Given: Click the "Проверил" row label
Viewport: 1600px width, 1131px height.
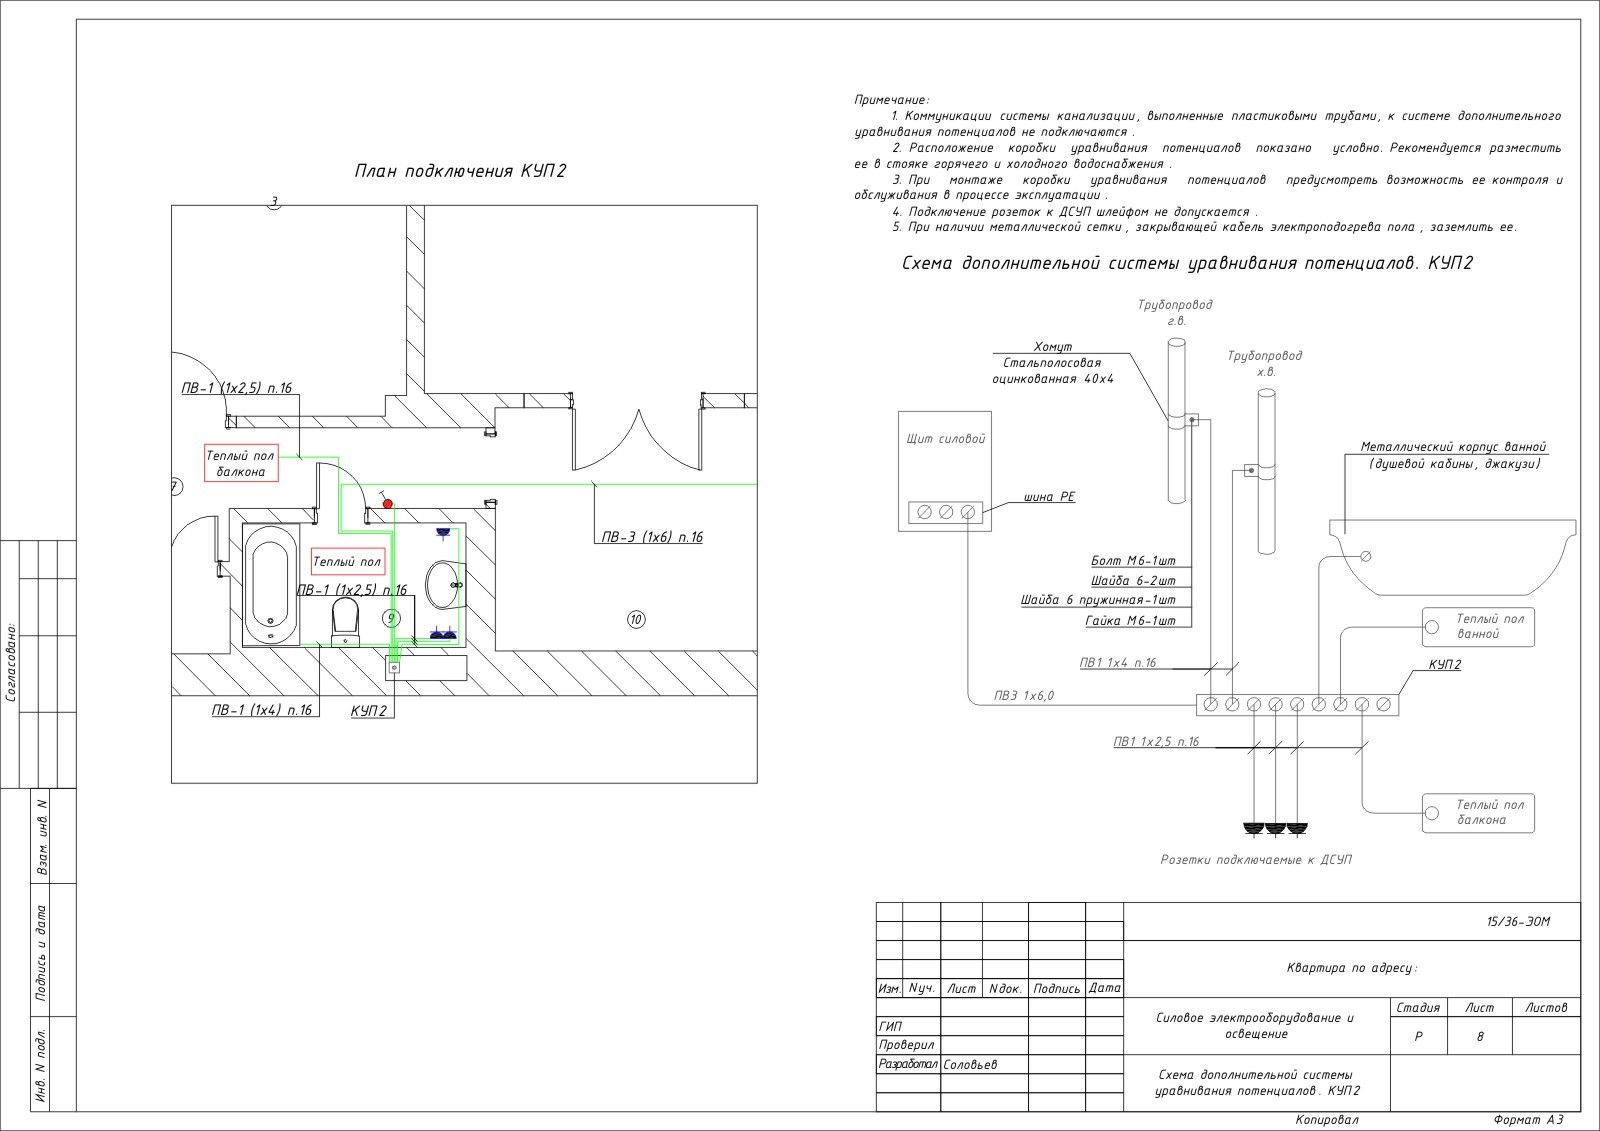Looking at the screenshot, I should (907, 1046).
